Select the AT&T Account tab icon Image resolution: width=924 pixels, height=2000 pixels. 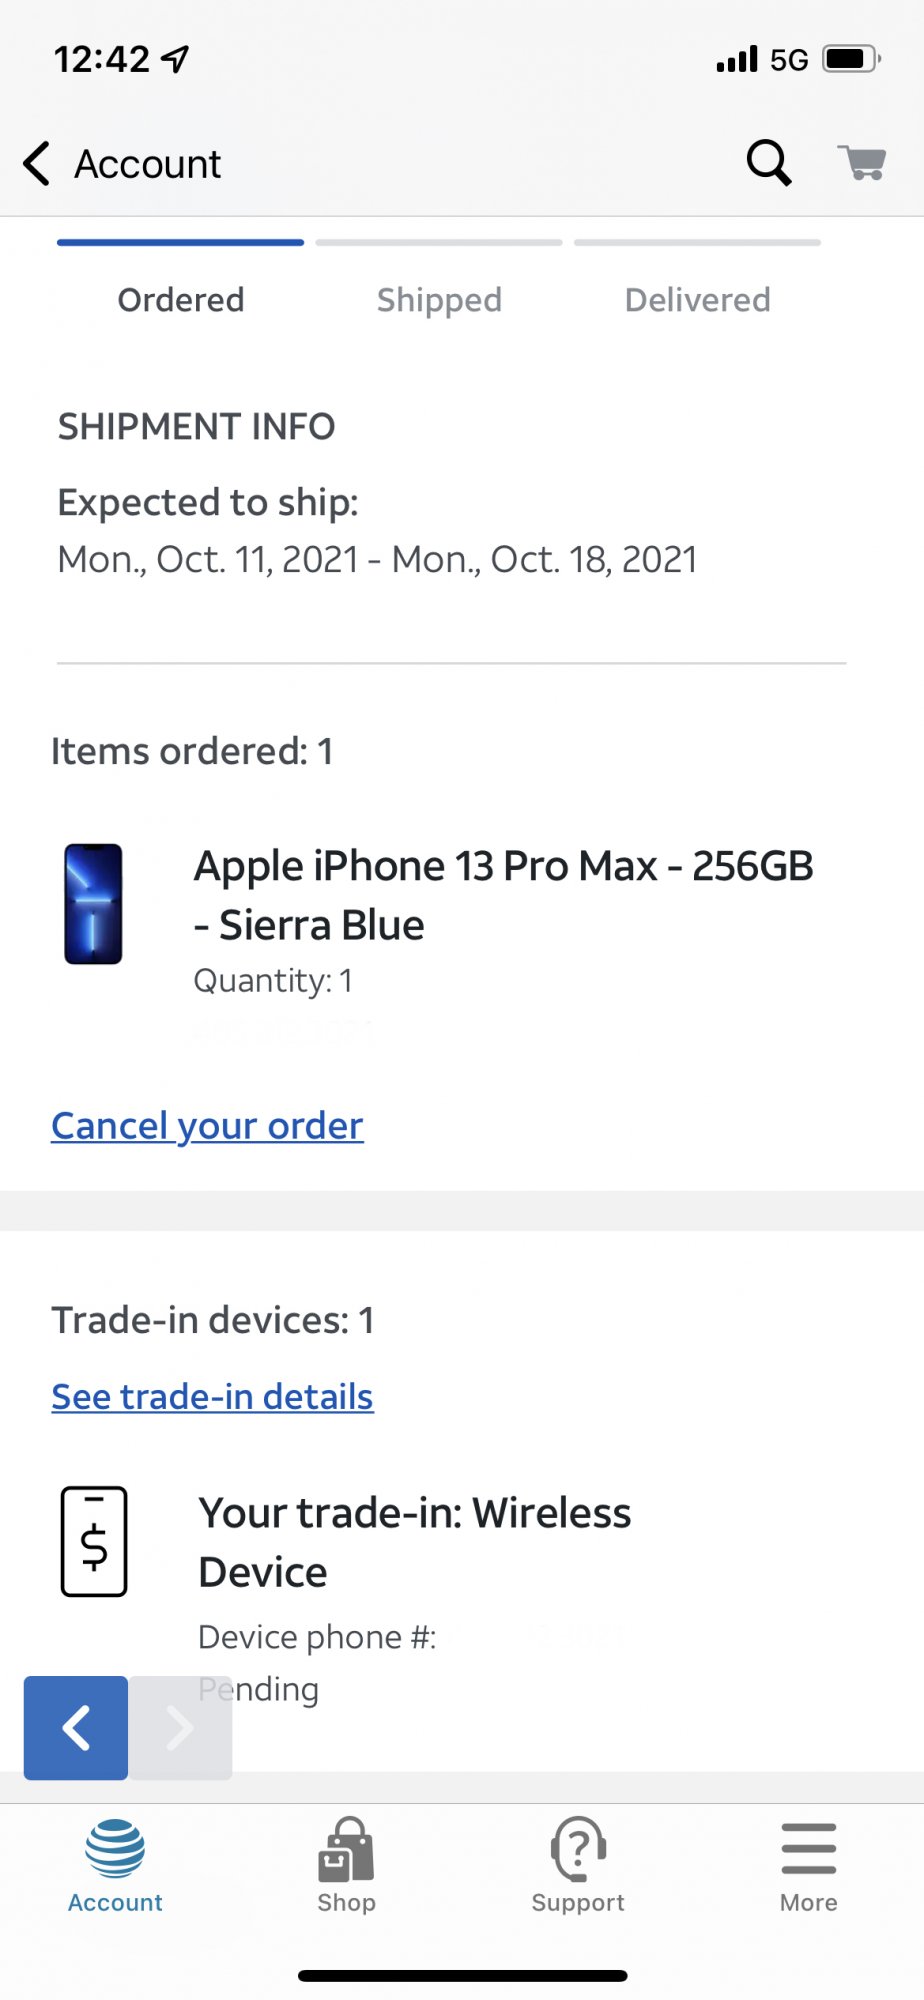(x=115, y=1848)
